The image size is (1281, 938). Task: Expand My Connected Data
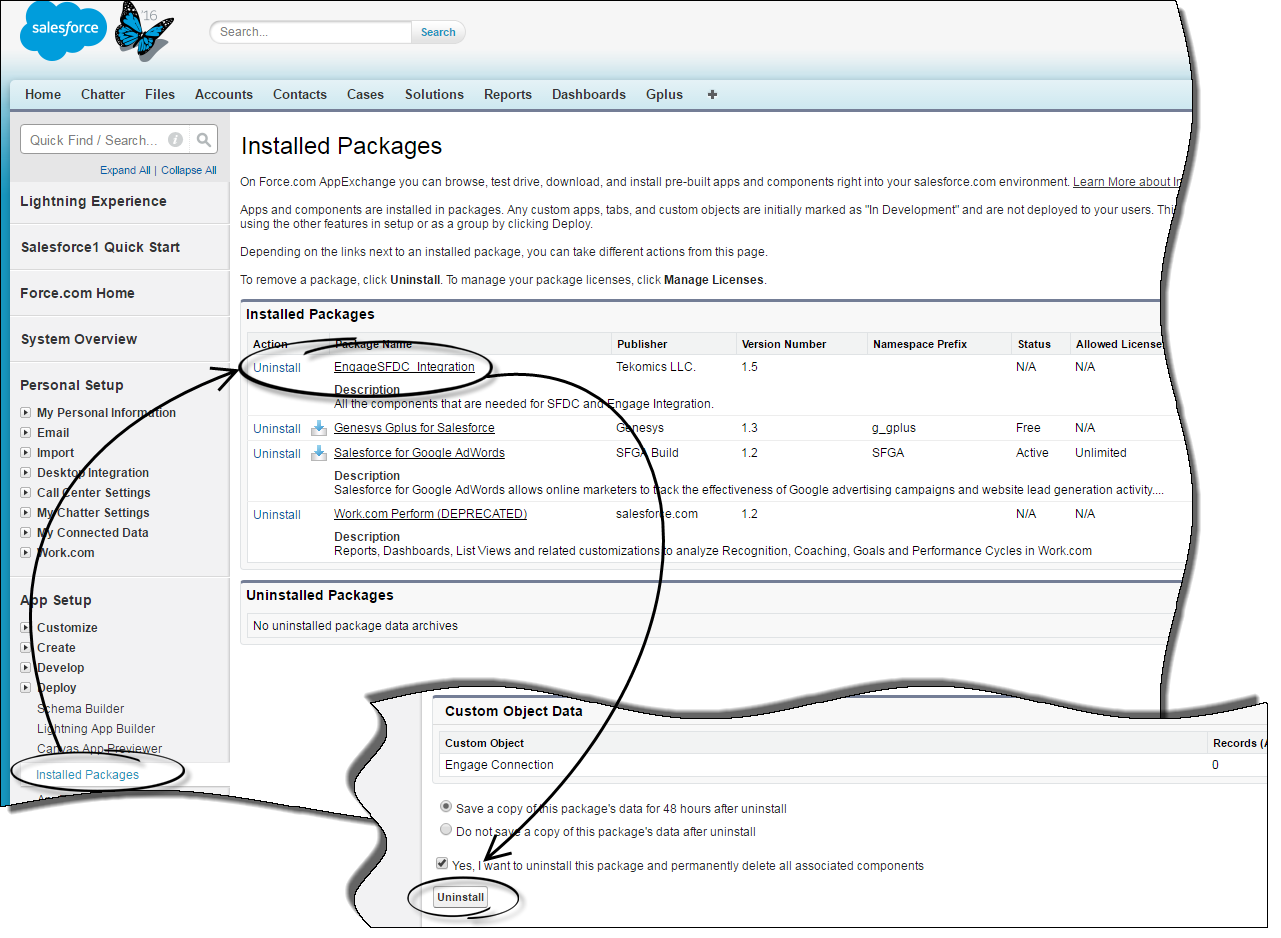26,533
